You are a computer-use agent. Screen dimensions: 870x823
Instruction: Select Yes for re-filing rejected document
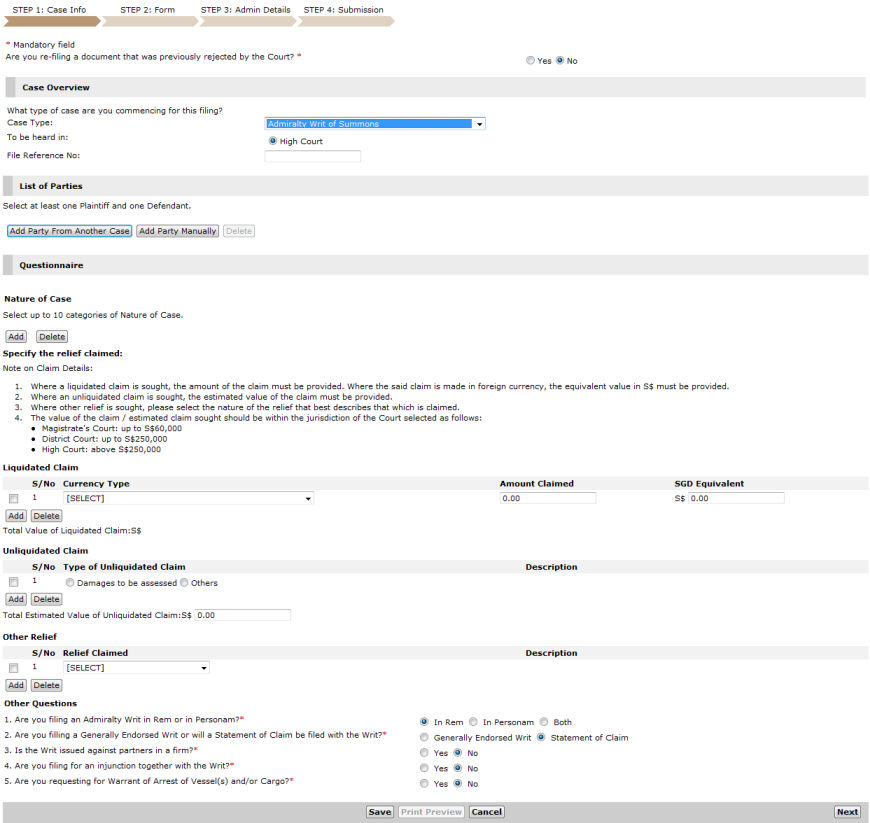(531, 61)
